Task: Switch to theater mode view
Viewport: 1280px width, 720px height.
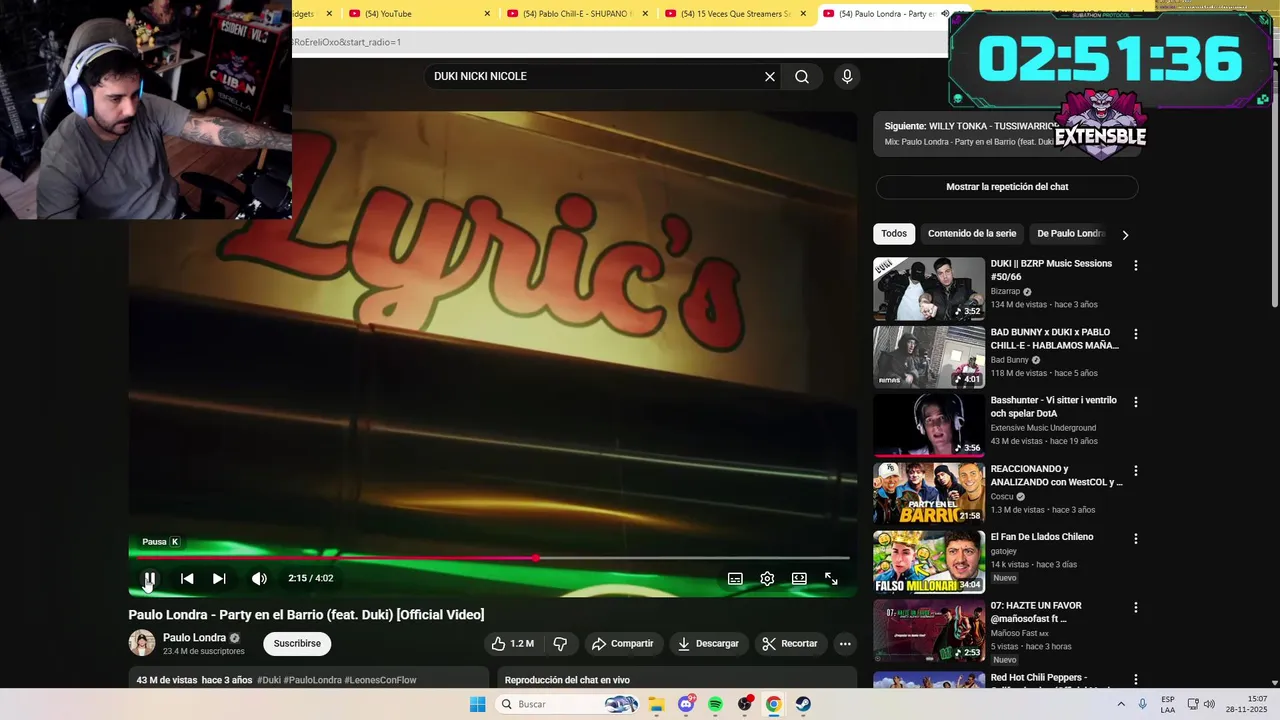Action: (799, 578)
